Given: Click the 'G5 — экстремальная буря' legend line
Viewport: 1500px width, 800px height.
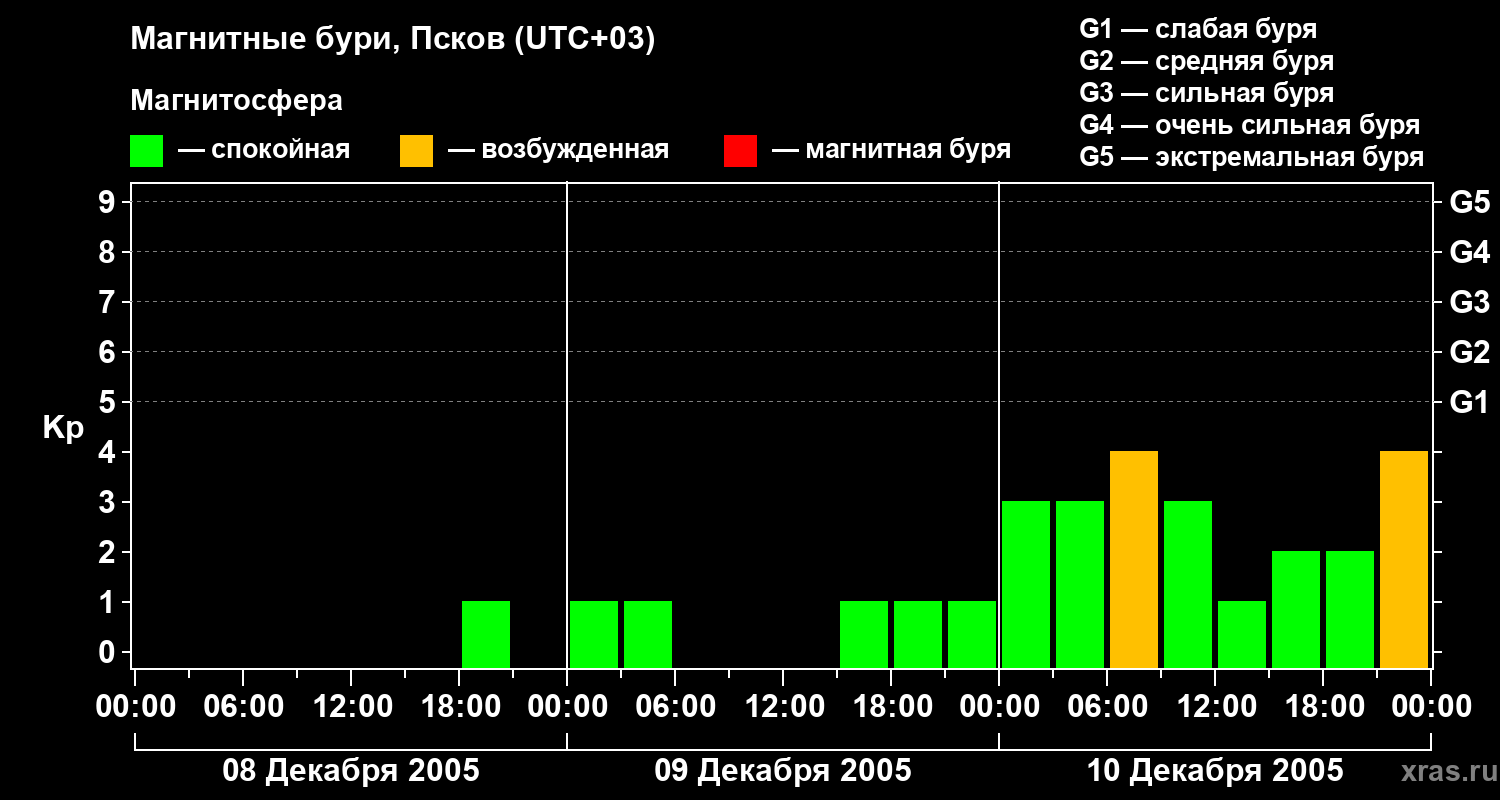Looking at the screenshot, I should [1251, 157].
